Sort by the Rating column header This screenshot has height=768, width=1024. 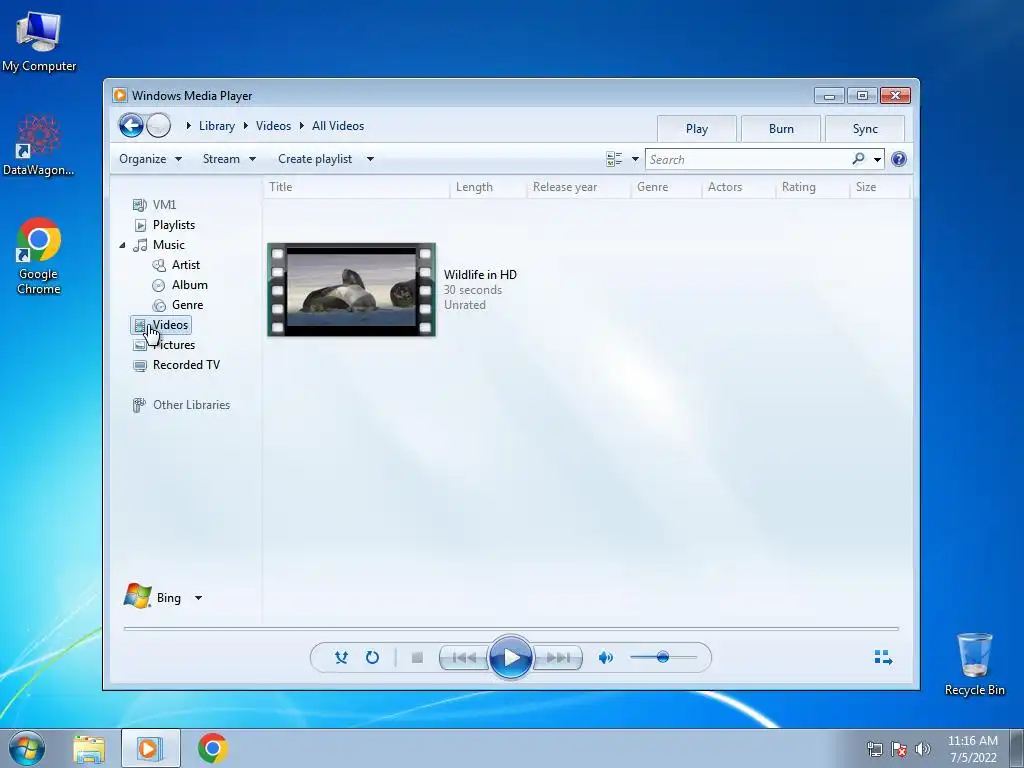click(812, 187)
